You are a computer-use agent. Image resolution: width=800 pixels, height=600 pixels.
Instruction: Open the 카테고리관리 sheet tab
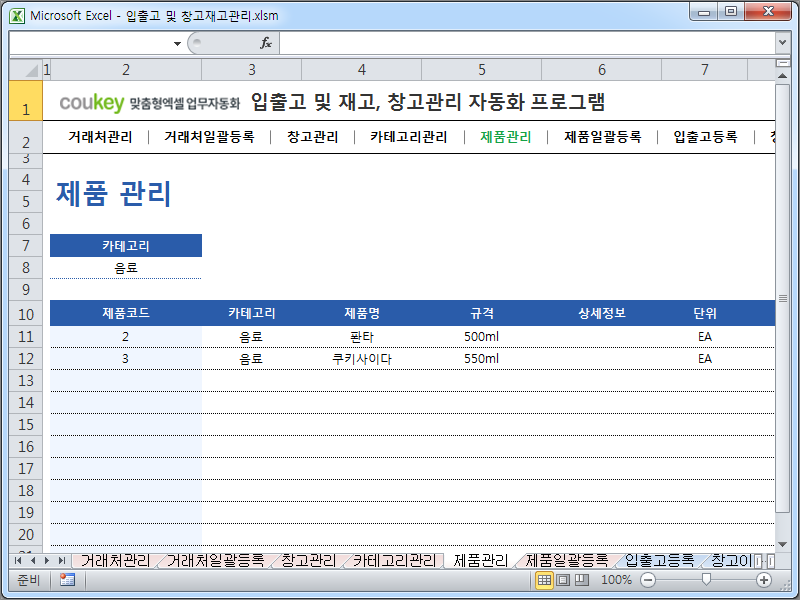394,561
